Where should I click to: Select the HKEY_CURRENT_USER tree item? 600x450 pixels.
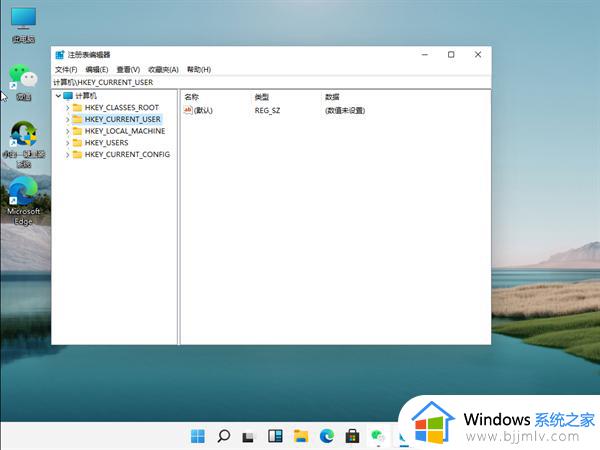(122, 119)
